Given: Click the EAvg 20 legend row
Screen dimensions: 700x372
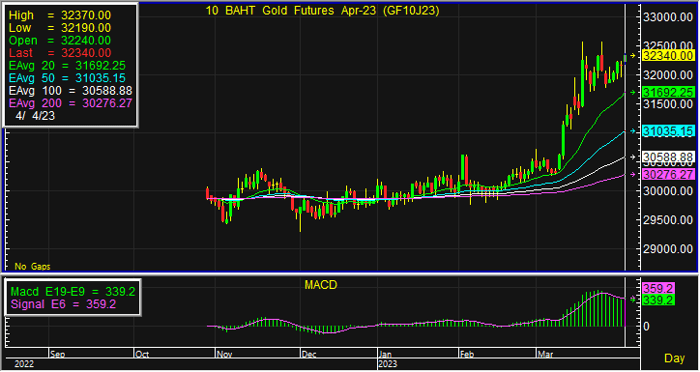Looking at the screenshot, I should (x=67, y=66).
